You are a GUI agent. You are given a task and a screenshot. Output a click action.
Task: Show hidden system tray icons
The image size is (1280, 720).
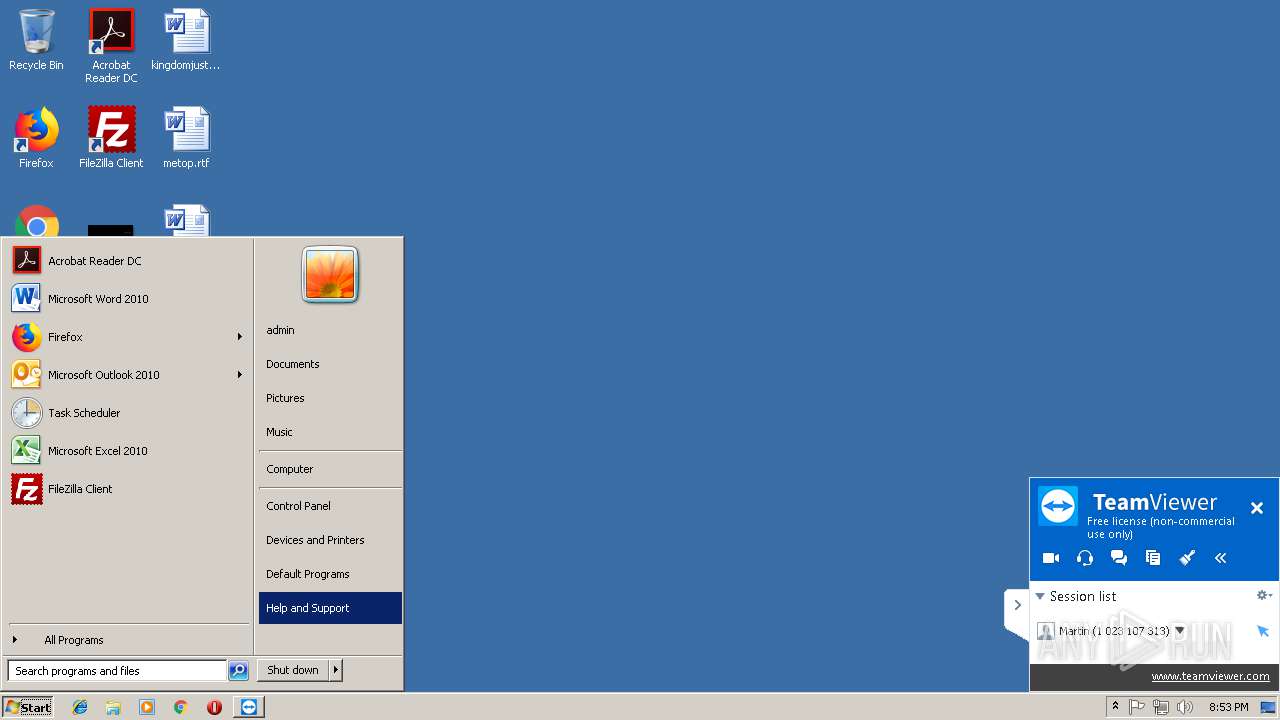(1115, 707)
